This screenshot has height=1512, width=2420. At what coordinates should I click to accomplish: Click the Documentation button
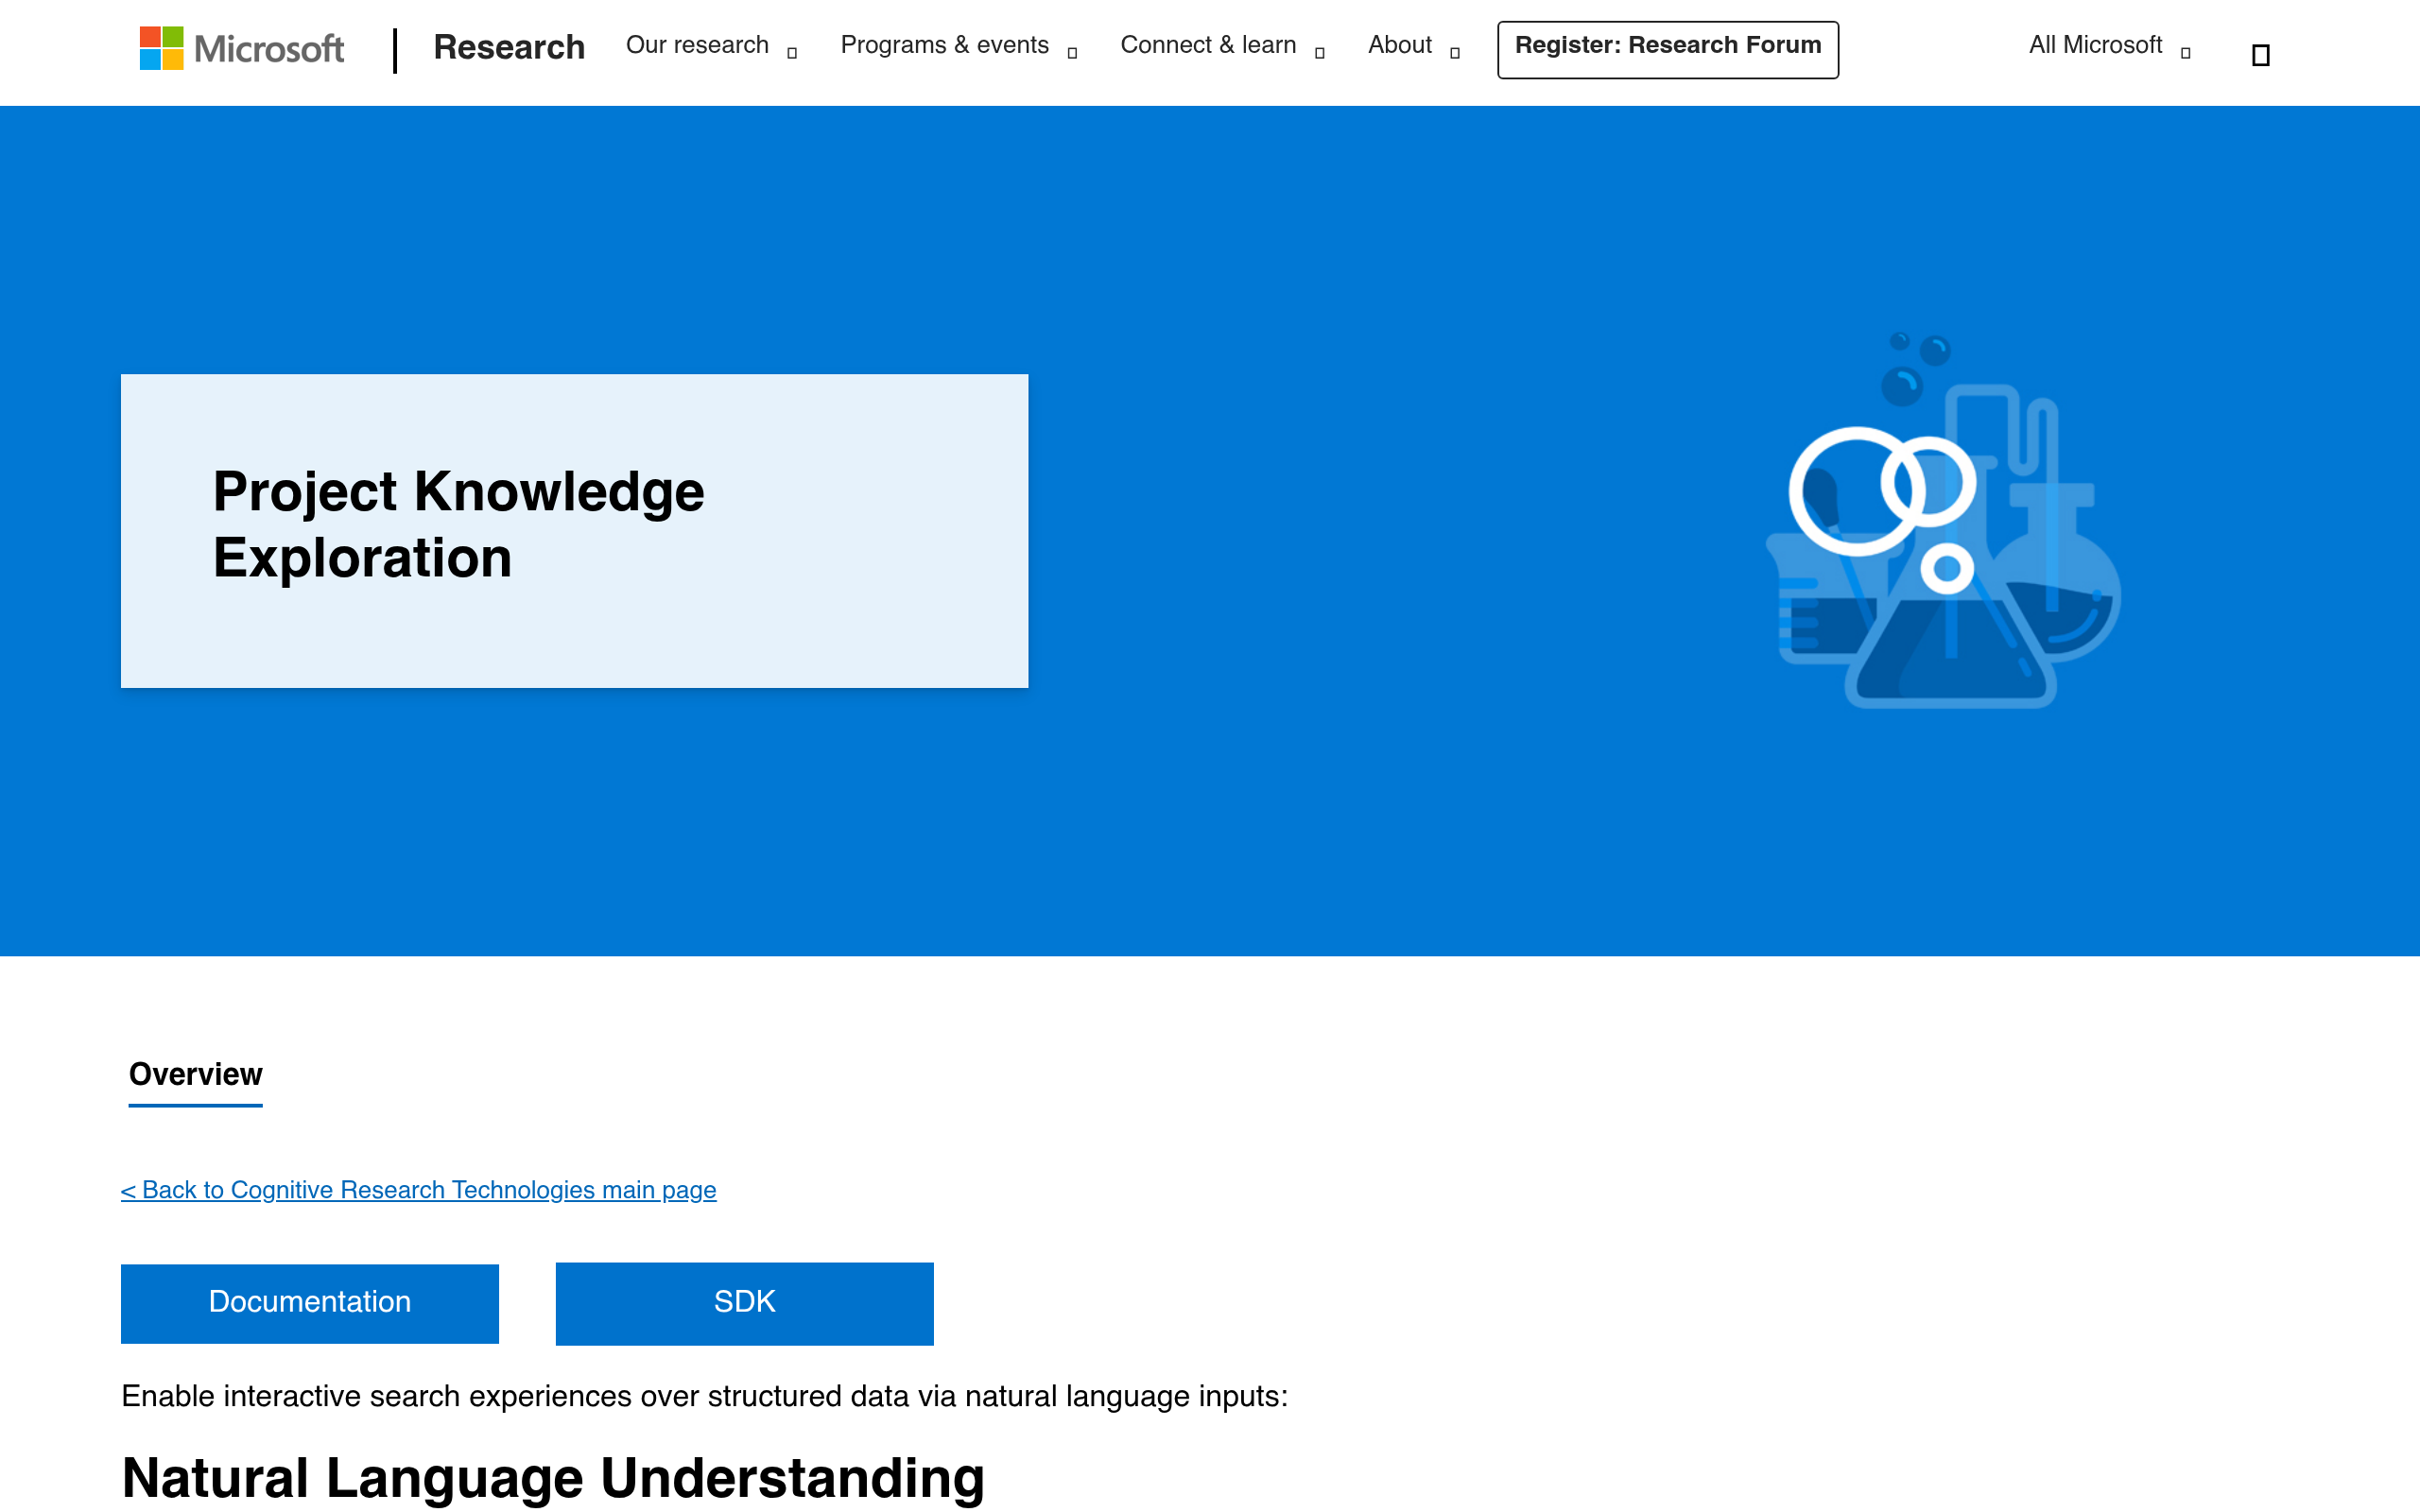point(309,1302)
